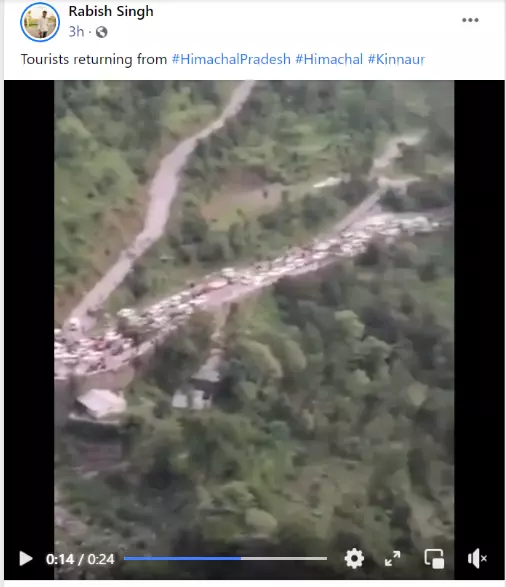Viewport: 506px width, 587px height.
Task: Open the #Himachal hashtag
Action: [x=329, y=59]
